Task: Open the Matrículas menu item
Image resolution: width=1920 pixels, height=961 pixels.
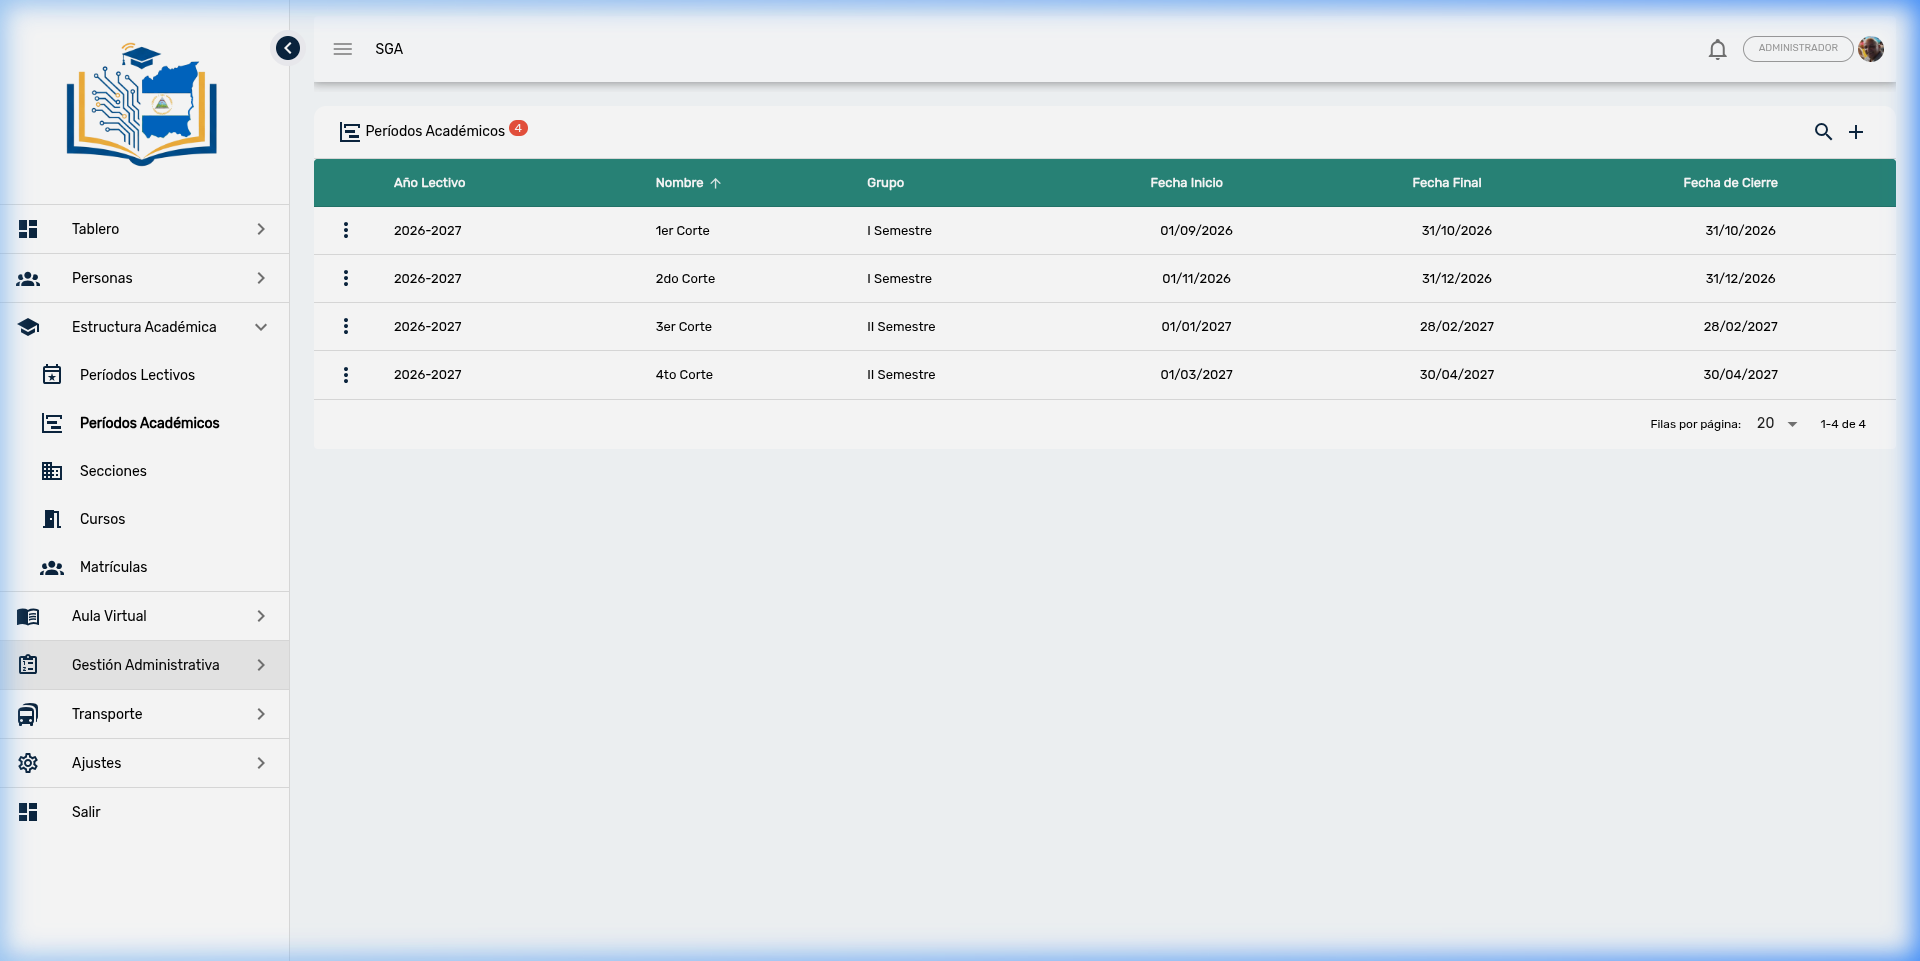Action: click(x=113, y=567)
